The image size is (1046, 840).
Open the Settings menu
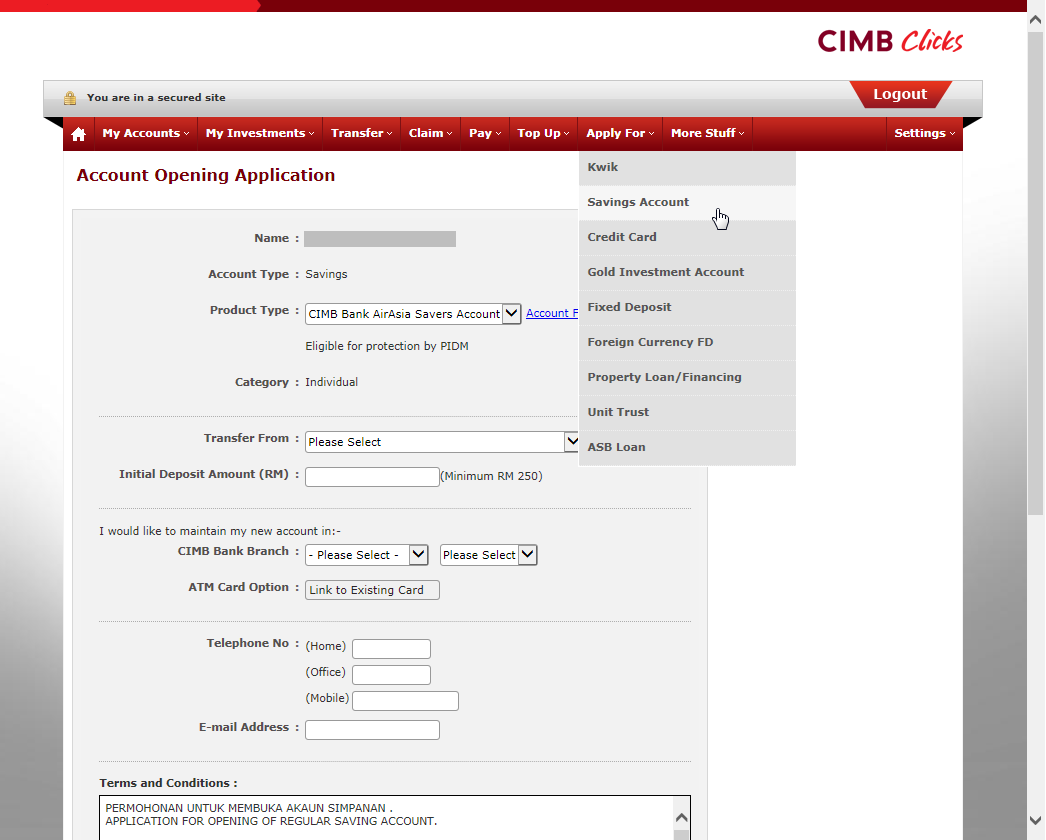[x=925, y=133]
